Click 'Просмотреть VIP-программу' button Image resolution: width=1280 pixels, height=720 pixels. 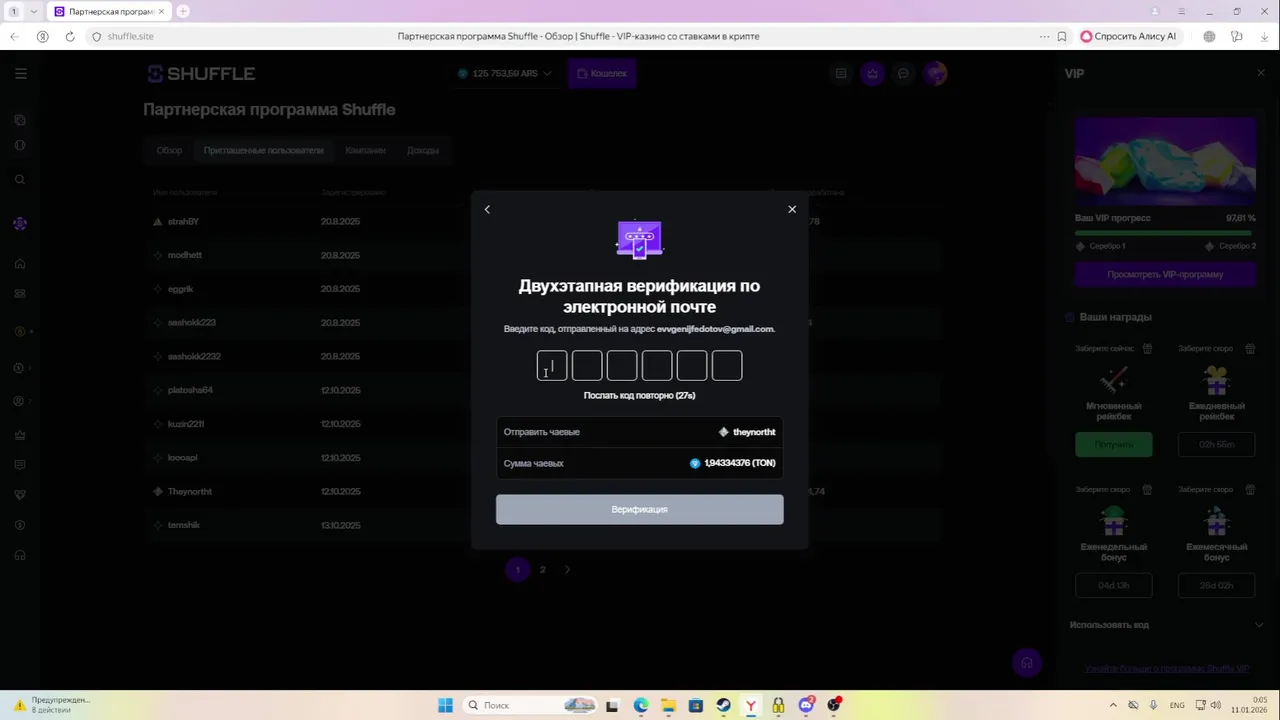coord(1165,274)
